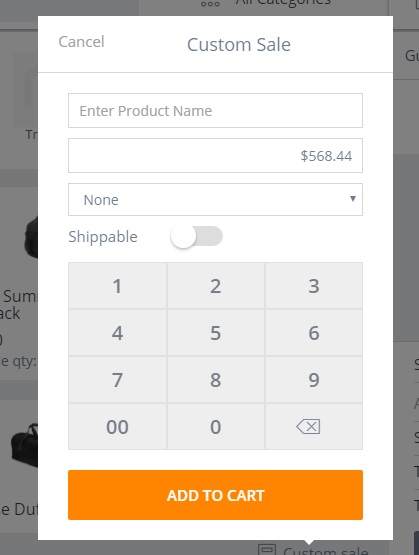Tap the 00 key on keypad

click(117, 427)
